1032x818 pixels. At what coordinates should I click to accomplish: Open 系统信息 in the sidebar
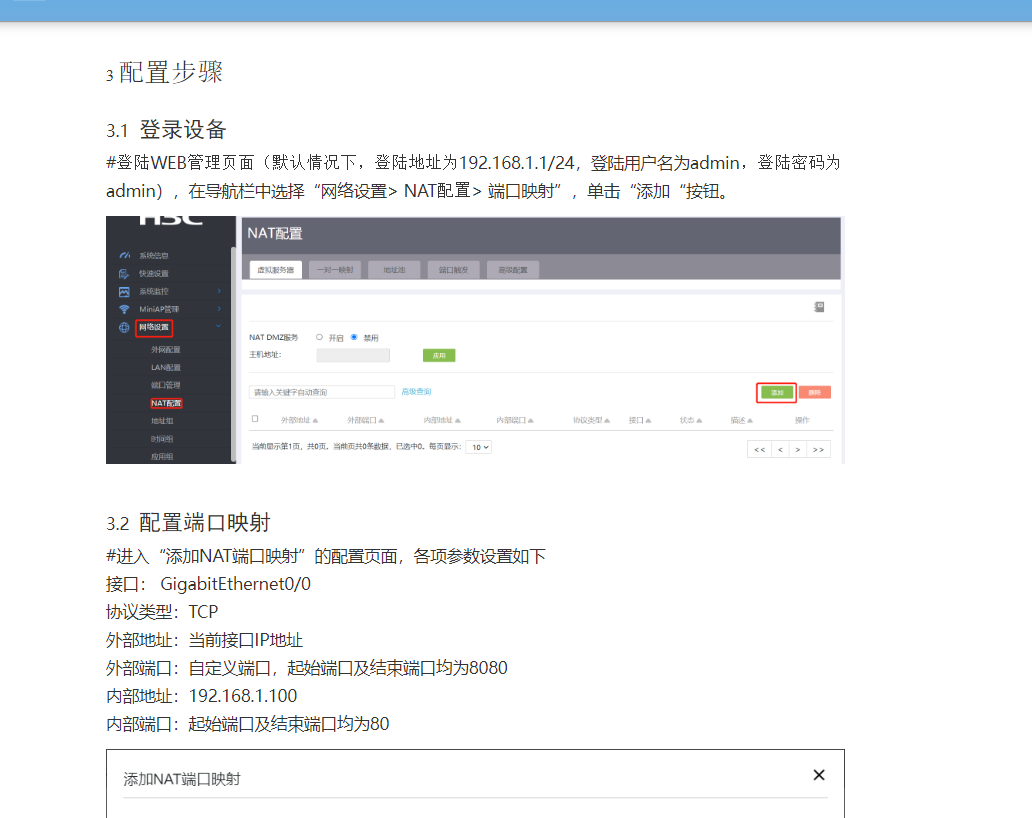pyautogui.click(x=153, y=255)
